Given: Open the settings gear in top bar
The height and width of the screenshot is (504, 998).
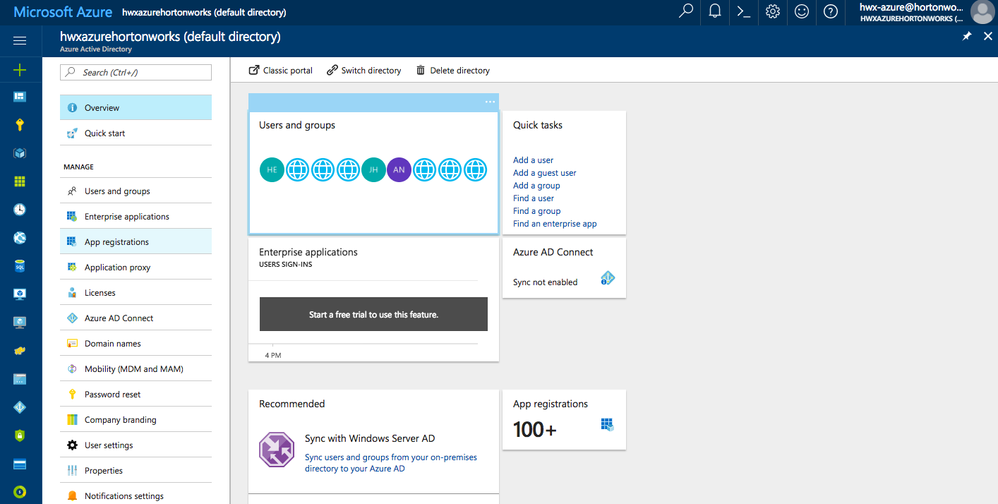Looking at the screenshot, I should [x=772, y=12].
